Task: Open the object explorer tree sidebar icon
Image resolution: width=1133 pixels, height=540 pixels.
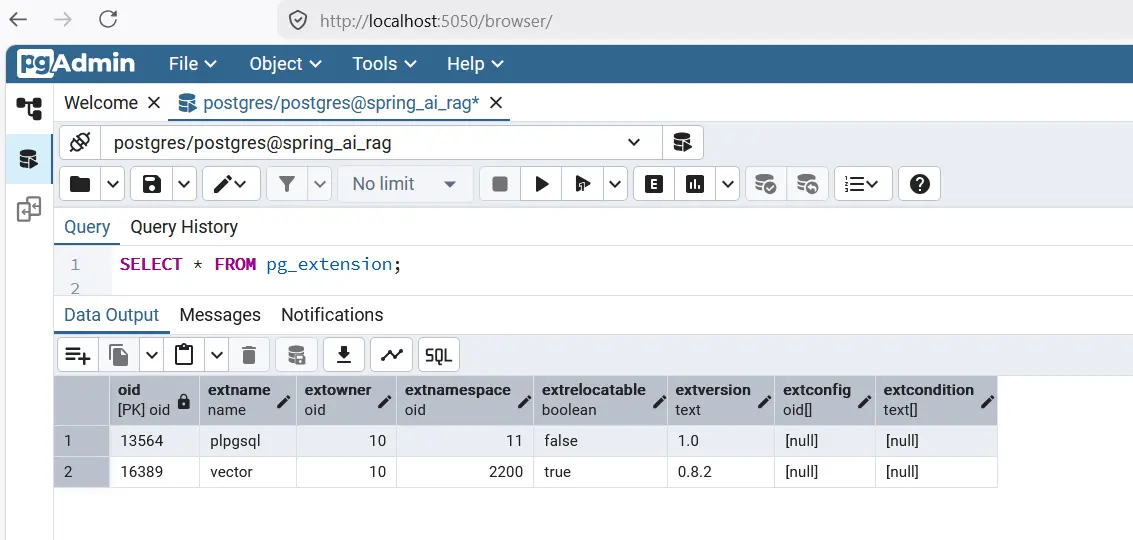Action: coord(29,108)
